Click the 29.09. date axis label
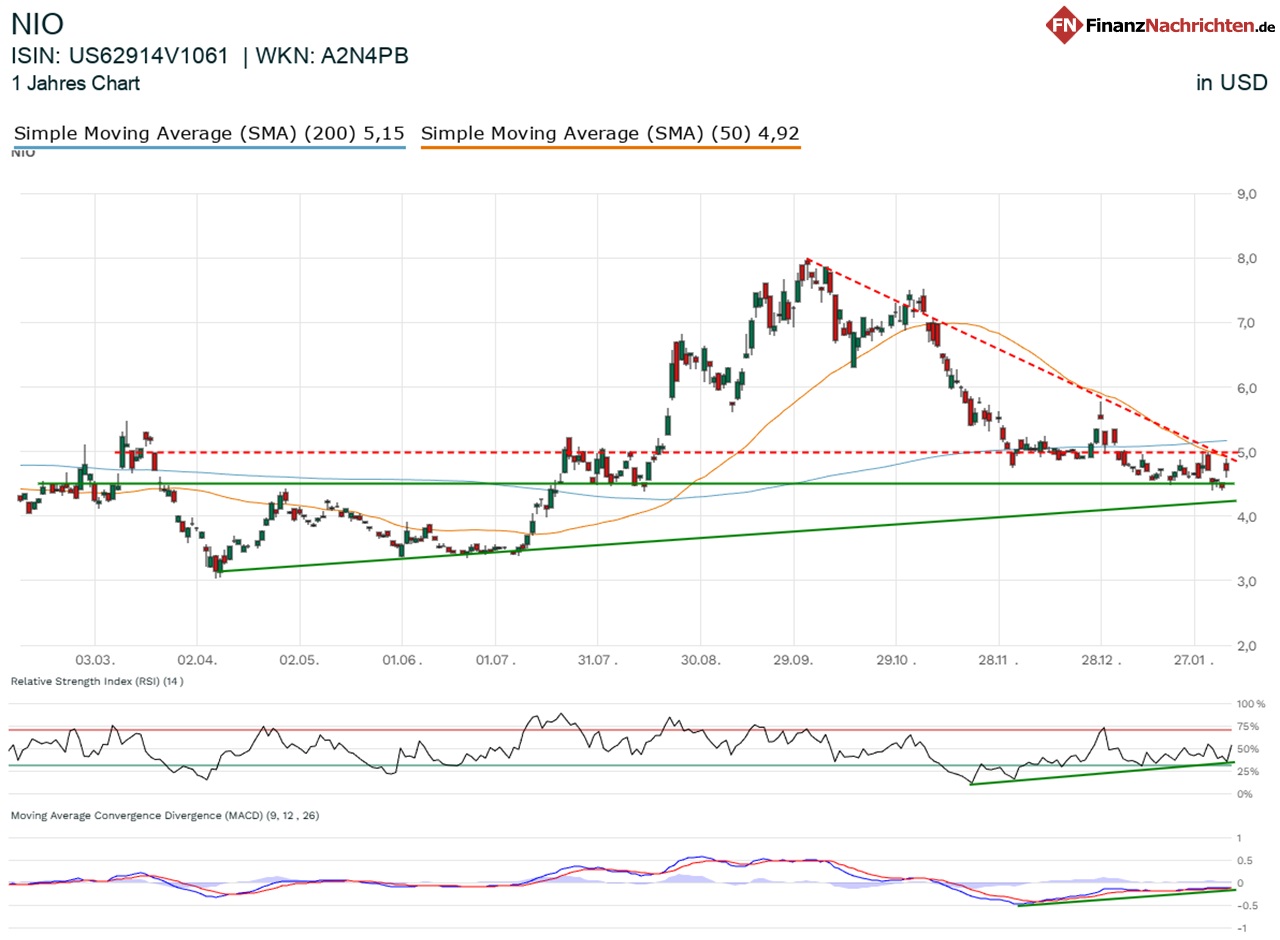Viewport: 1280px width, 940px height. pos(796,661)
